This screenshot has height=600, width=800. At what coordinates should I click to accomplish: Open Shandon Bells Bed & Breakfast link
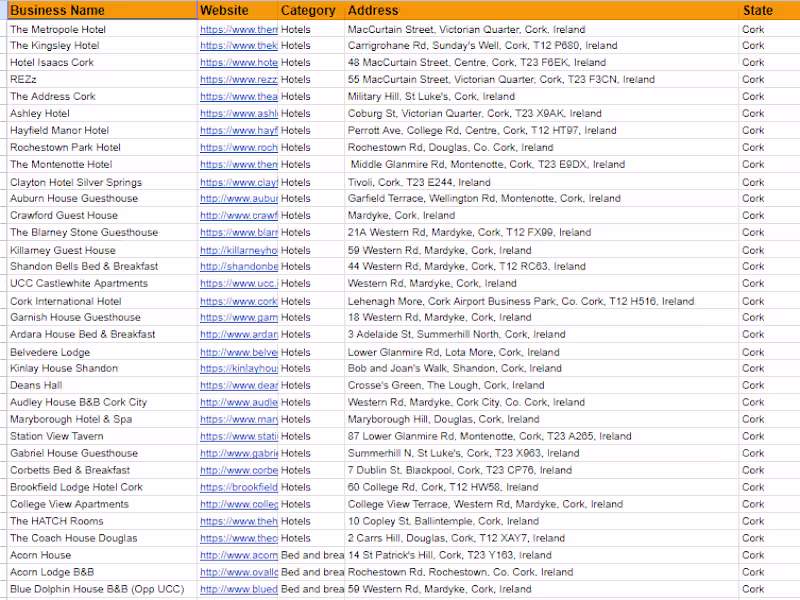239,266
